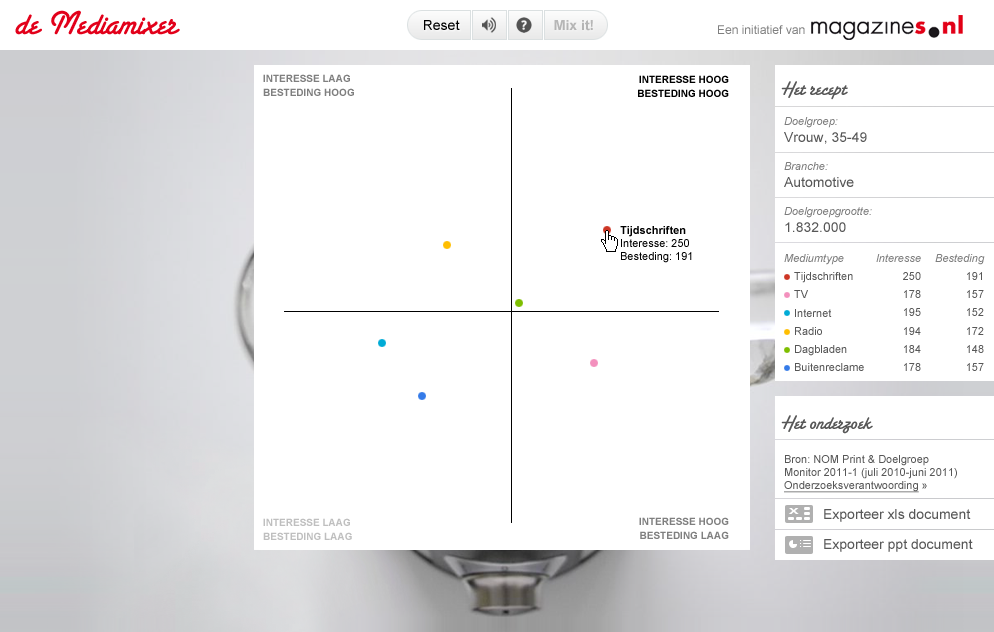The height and width of the screenshot is (632, 994).
Task: Click the ppt presentation export icon
Action: [798, 544]
